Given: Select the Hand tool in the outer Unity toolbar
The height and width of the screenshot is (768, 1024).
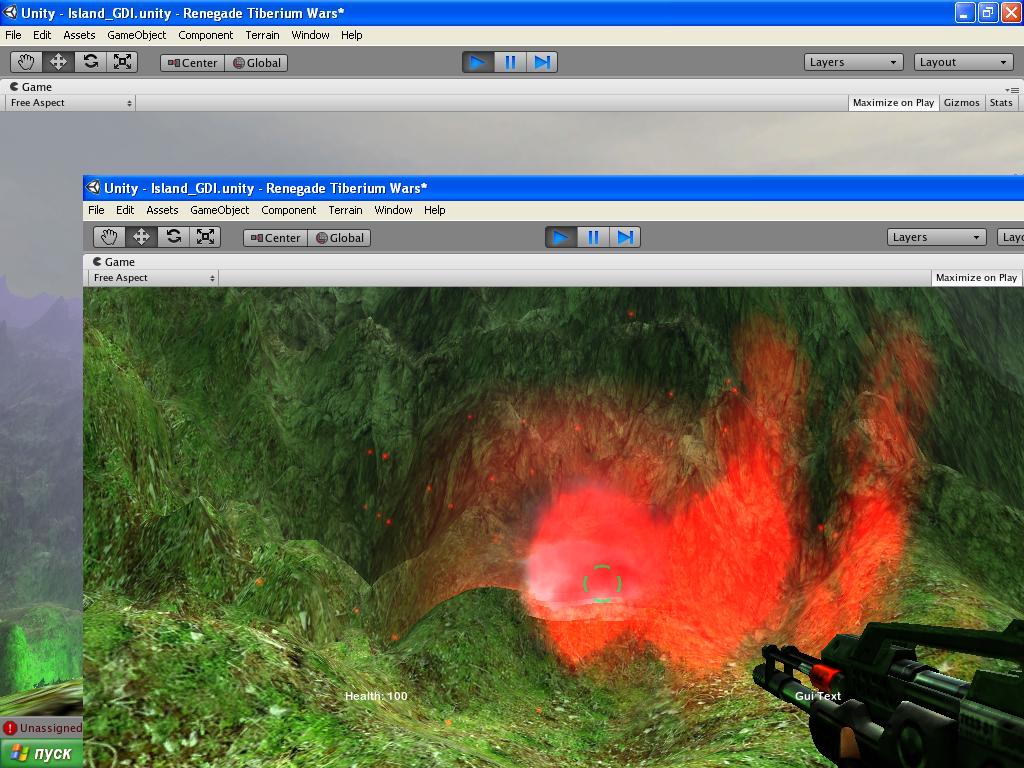Looking at the screenshot, I should [26, 62].
